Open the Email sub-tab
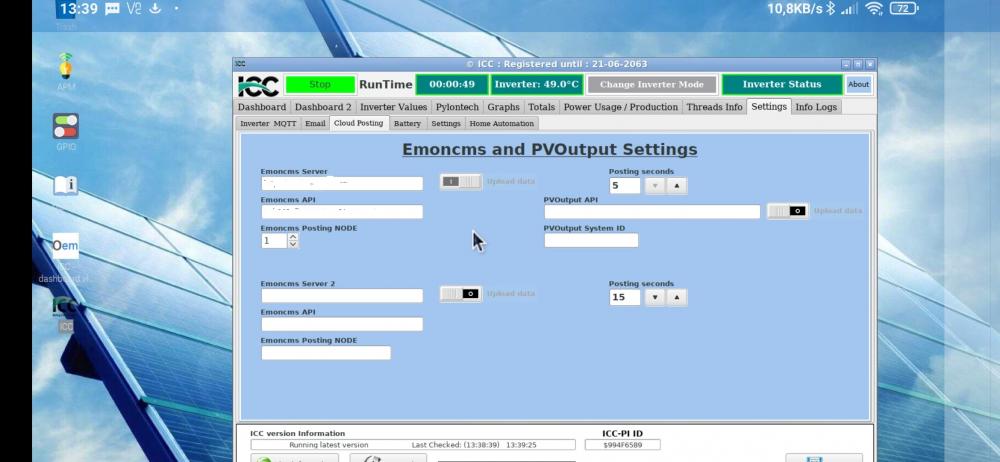Image resolution: width=1000 pixels, height=462 pixels. [x=315, y=124]
